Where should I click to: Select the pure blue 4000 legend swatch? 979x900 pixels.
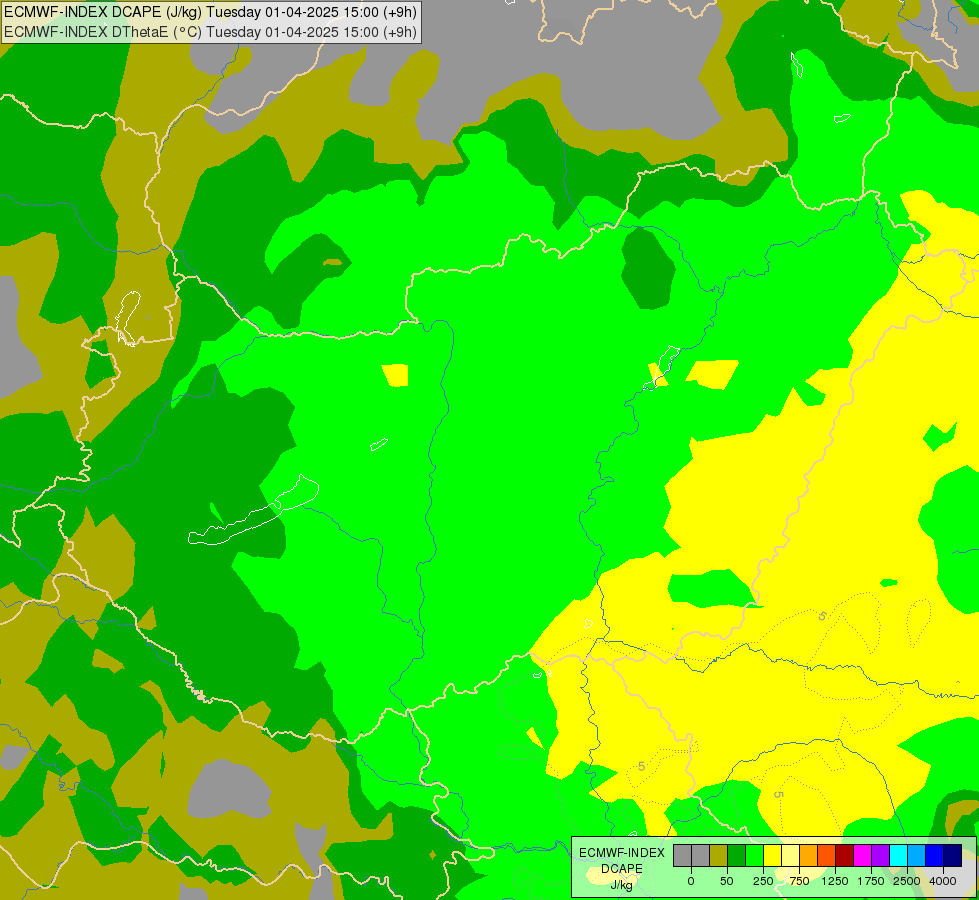[x=935, y=855]
